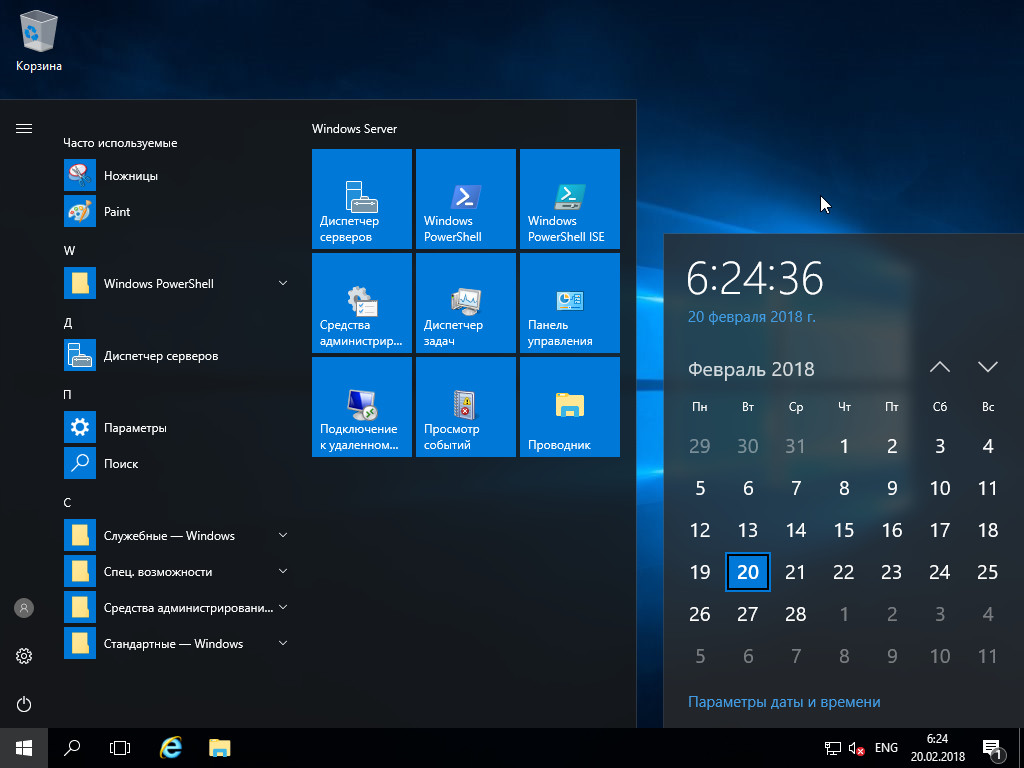Open the Recycle Bin (Корзина) desktop icon
The width and height of the screenshot is (1024, 768).
point(39,40)
